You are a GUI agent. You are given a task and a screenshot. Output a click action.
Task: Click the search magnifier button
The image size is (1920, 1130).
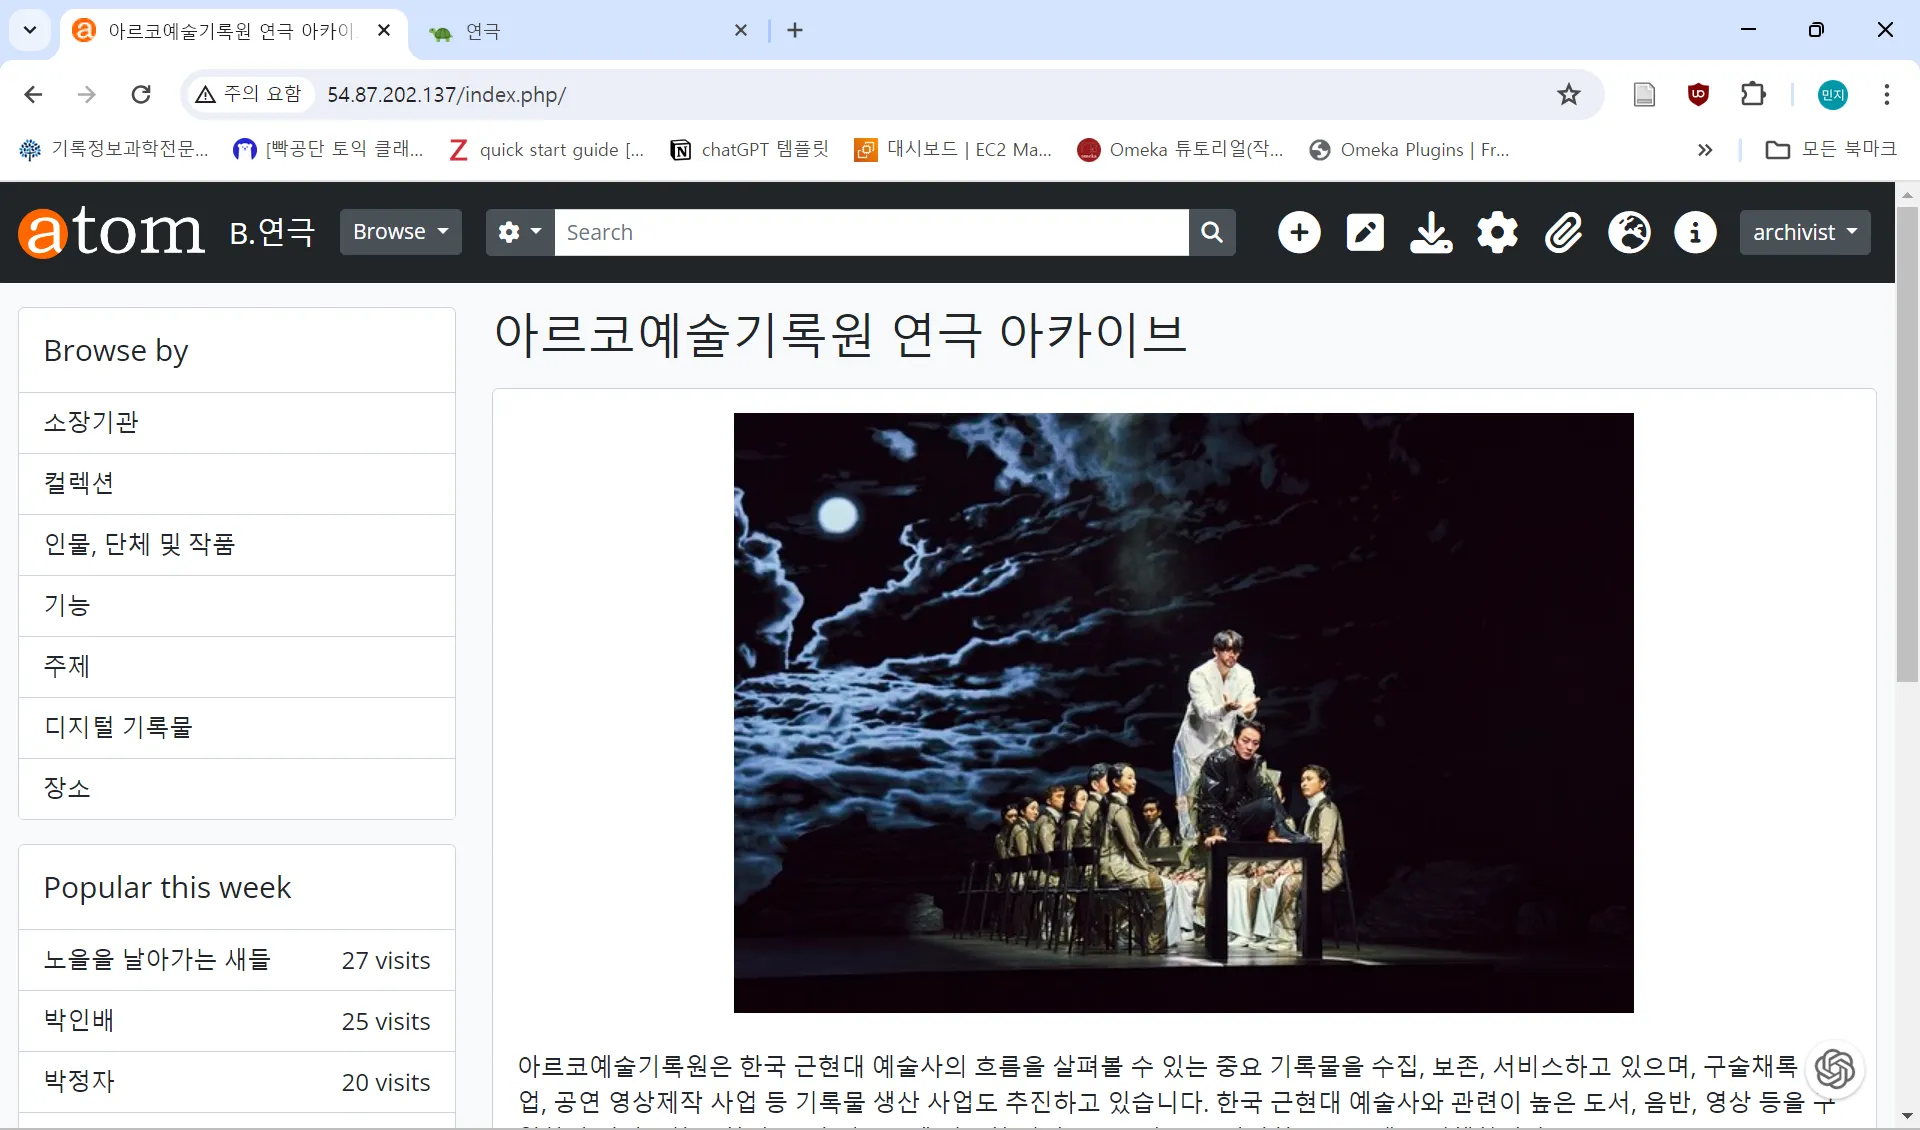(x=1212, y=232)
